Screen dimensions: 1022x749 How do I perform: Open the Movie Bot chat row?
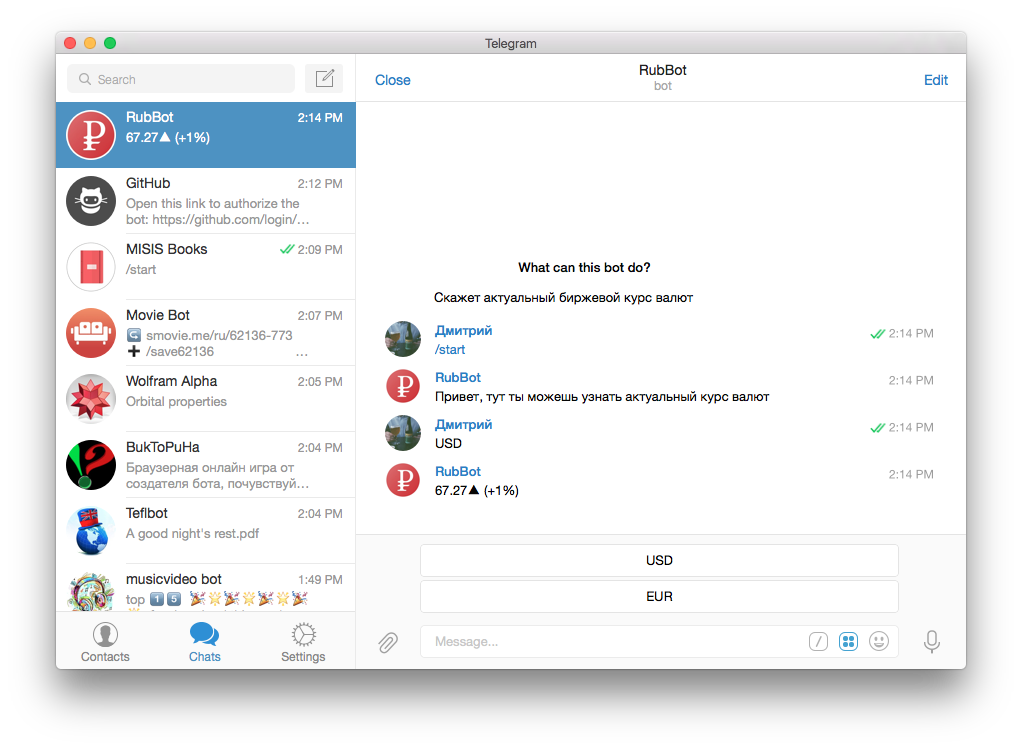pyautogui.click(x=206, y=332)
